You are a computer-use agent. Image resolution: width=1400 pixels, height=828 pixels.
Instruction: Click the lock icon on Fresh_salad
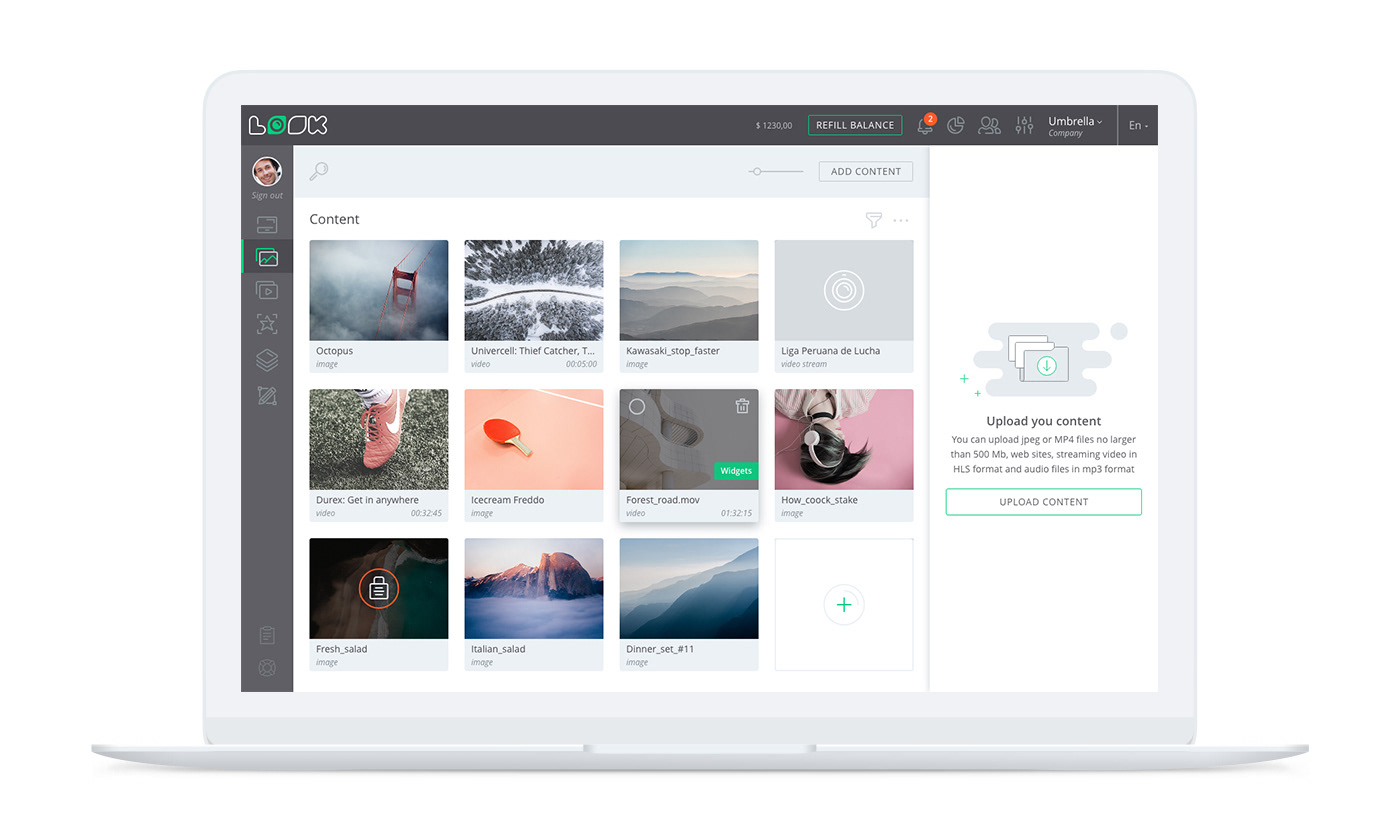[379, 589]
